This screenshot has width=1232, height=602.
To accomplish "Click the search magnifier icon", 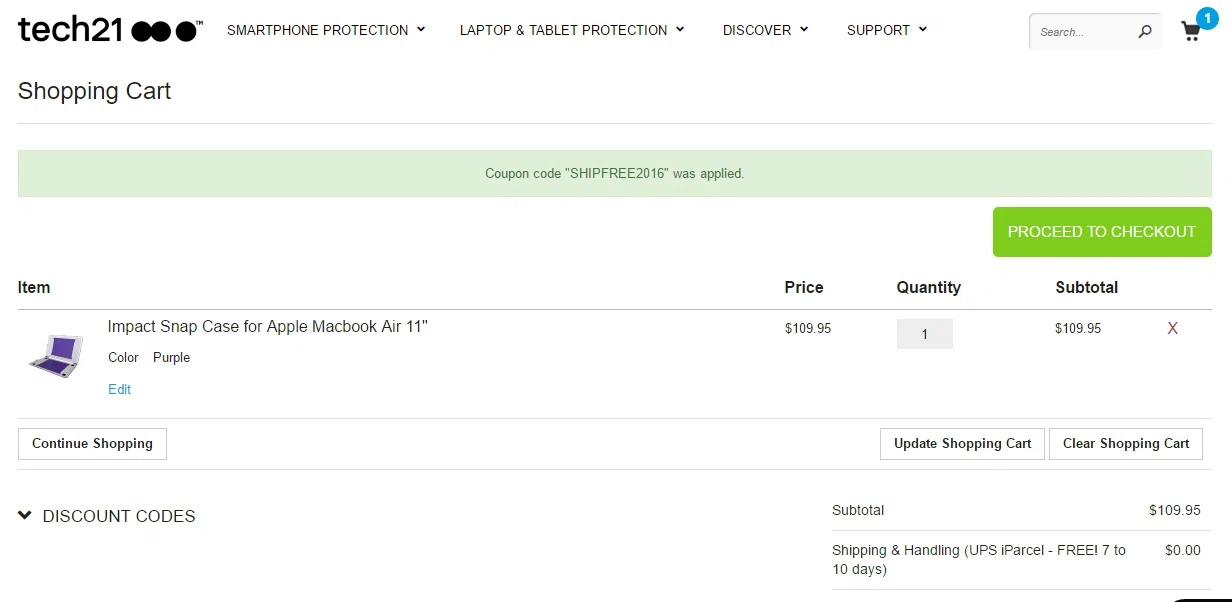I will click(x=1145, y=32).
